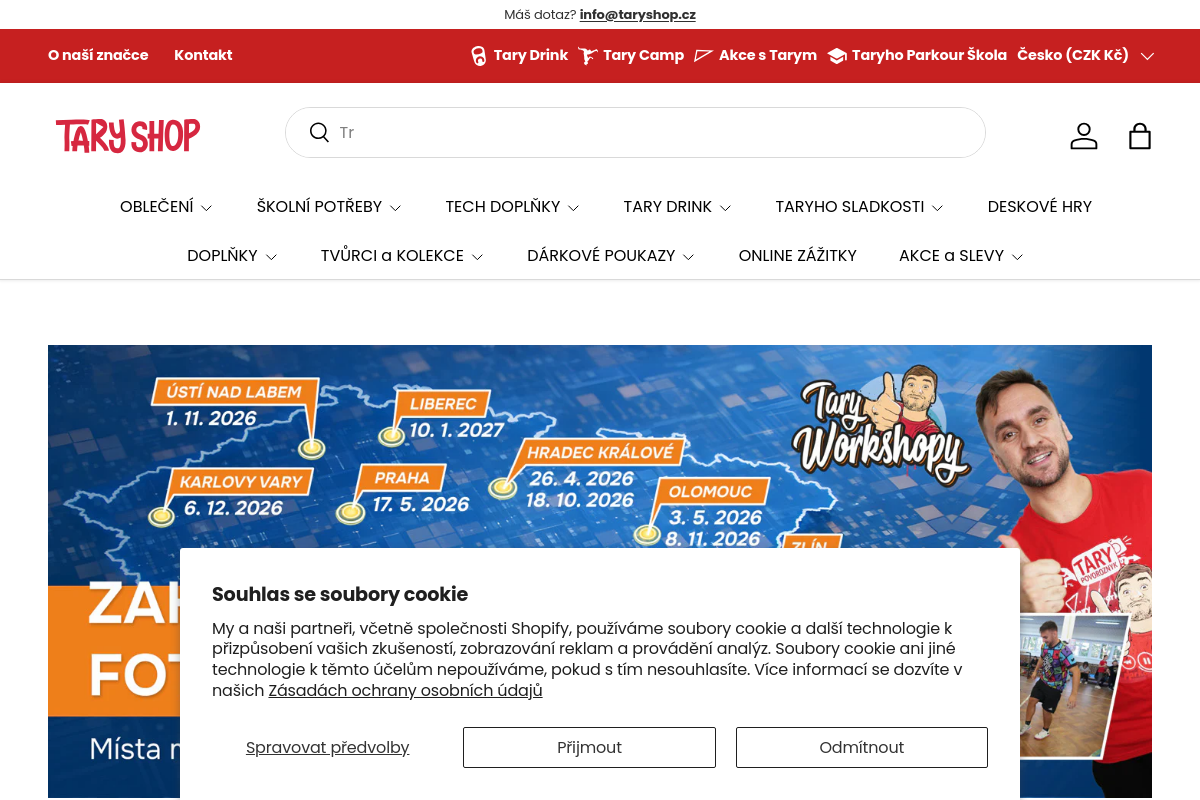Viewport: 1200px width, 800px height.
Task: Expand the TARYHO SLADKOSTI menu
Action: coord(859,207)
